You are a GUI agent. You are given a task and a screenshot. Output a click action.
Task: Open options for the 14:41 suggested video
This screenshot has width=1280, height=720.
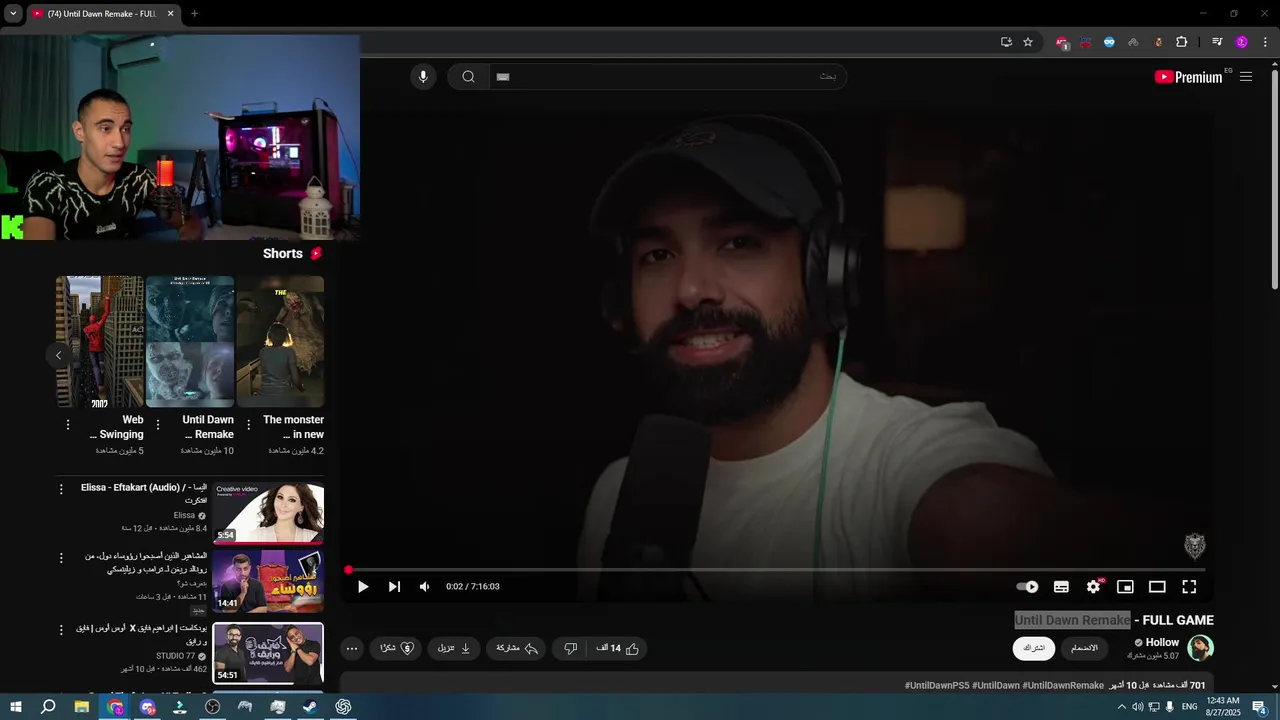pyautogui.click(x=61, y=557)
